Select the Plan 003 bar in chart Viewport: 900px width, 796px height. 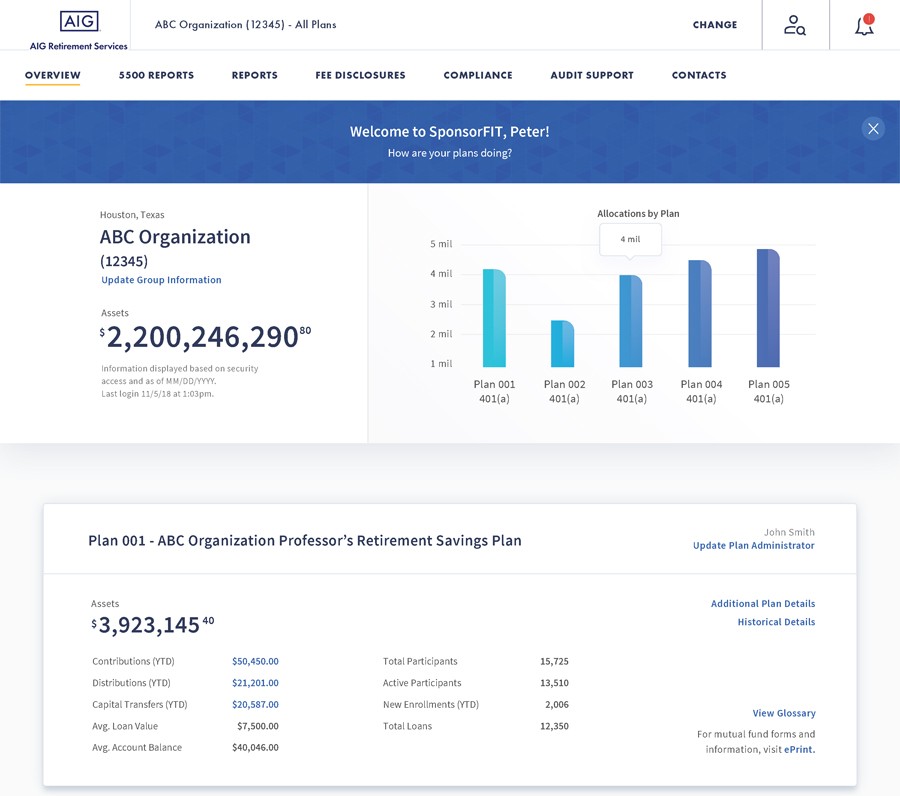click(631, 321)
